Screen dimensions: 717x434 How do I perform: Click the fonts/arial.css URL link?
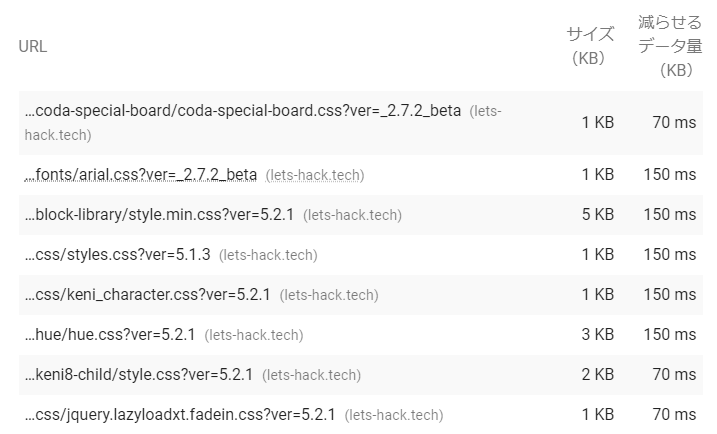pyautogui.click(x=141, y=175)
